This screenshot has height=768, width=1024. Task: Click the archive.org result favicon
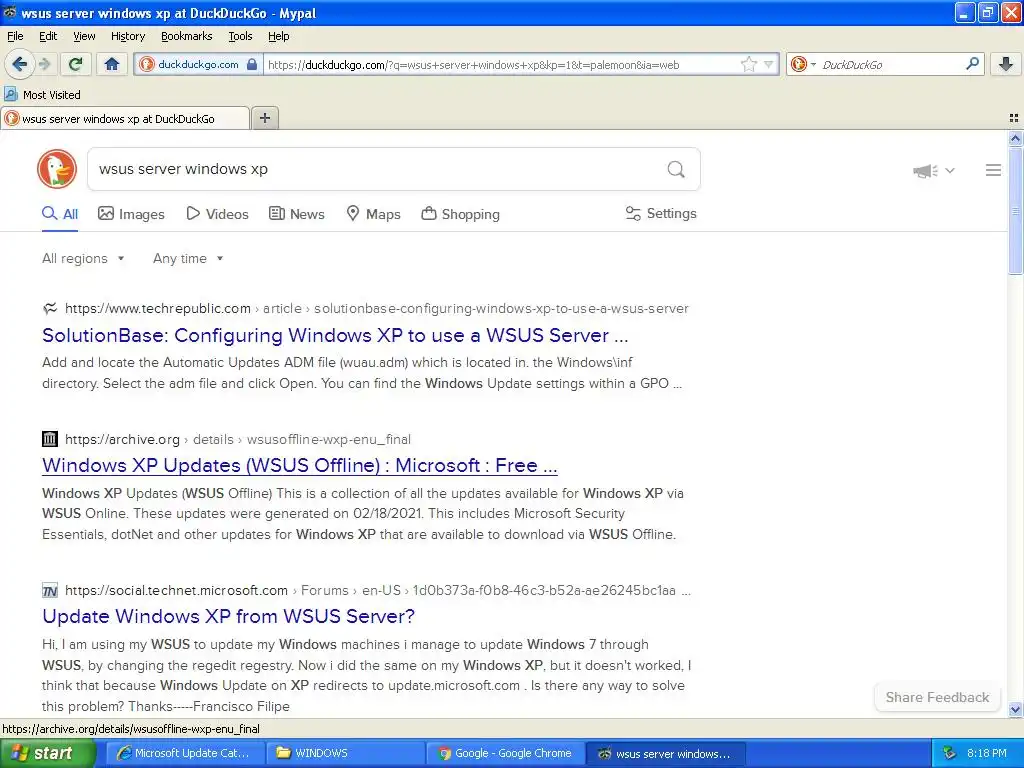point(50,439)
